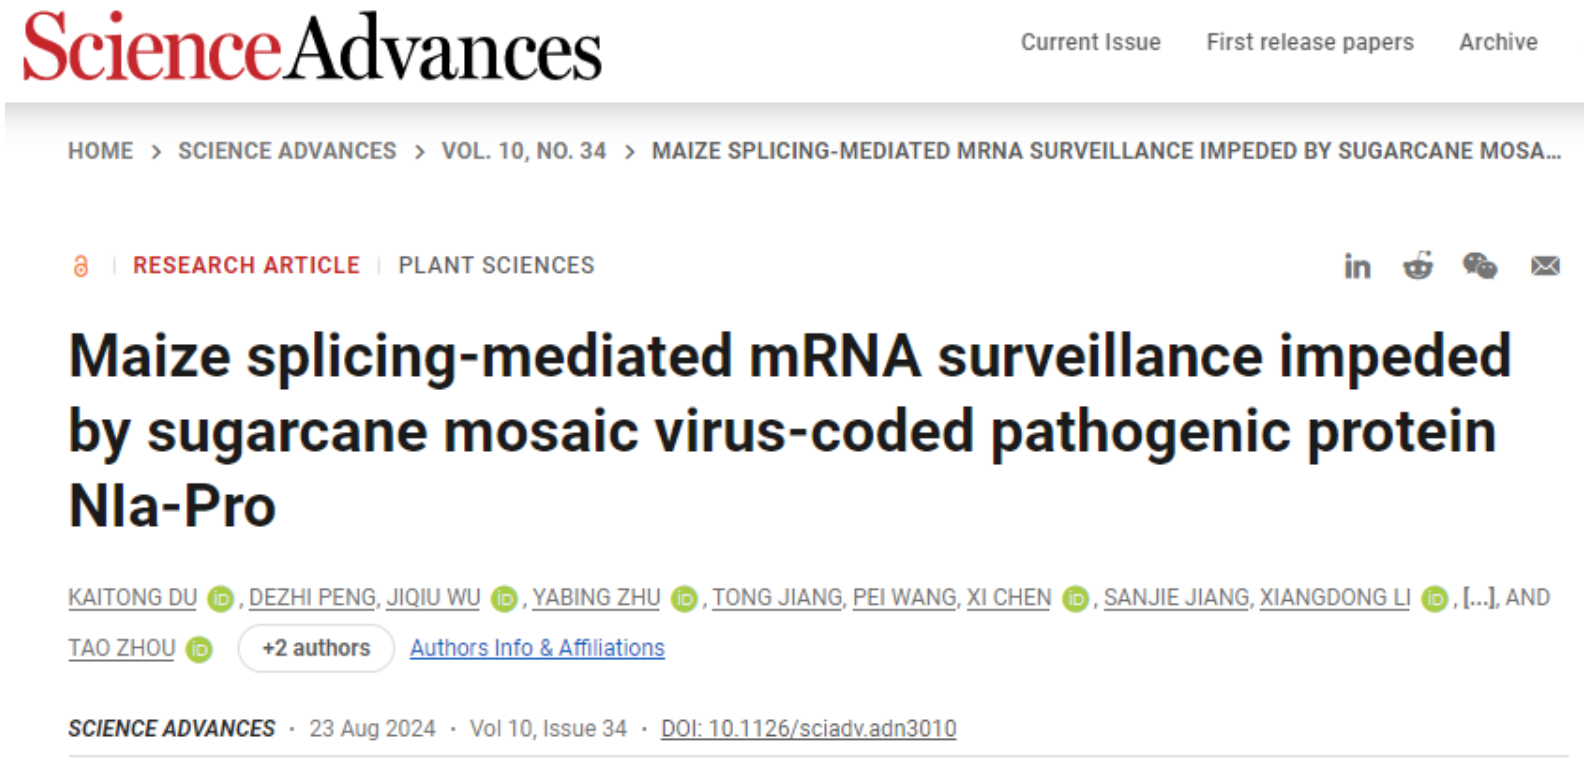1586x766 pixels.
Task: Open the Current Issue menu item
Action: 1090,42
